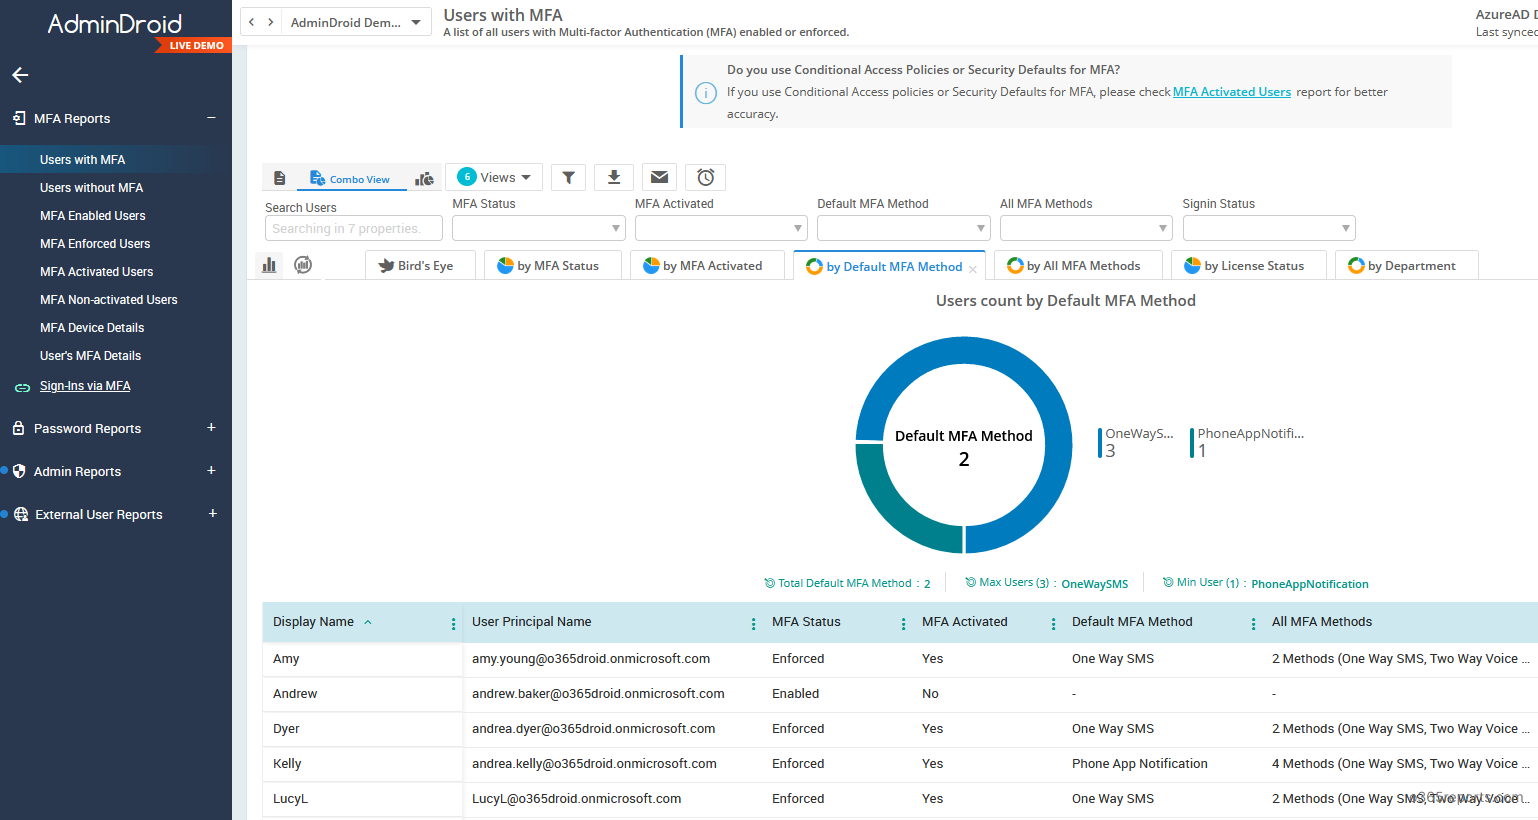
Task: Click the back arrow atop the sidebar
Action: coord(20,75)
